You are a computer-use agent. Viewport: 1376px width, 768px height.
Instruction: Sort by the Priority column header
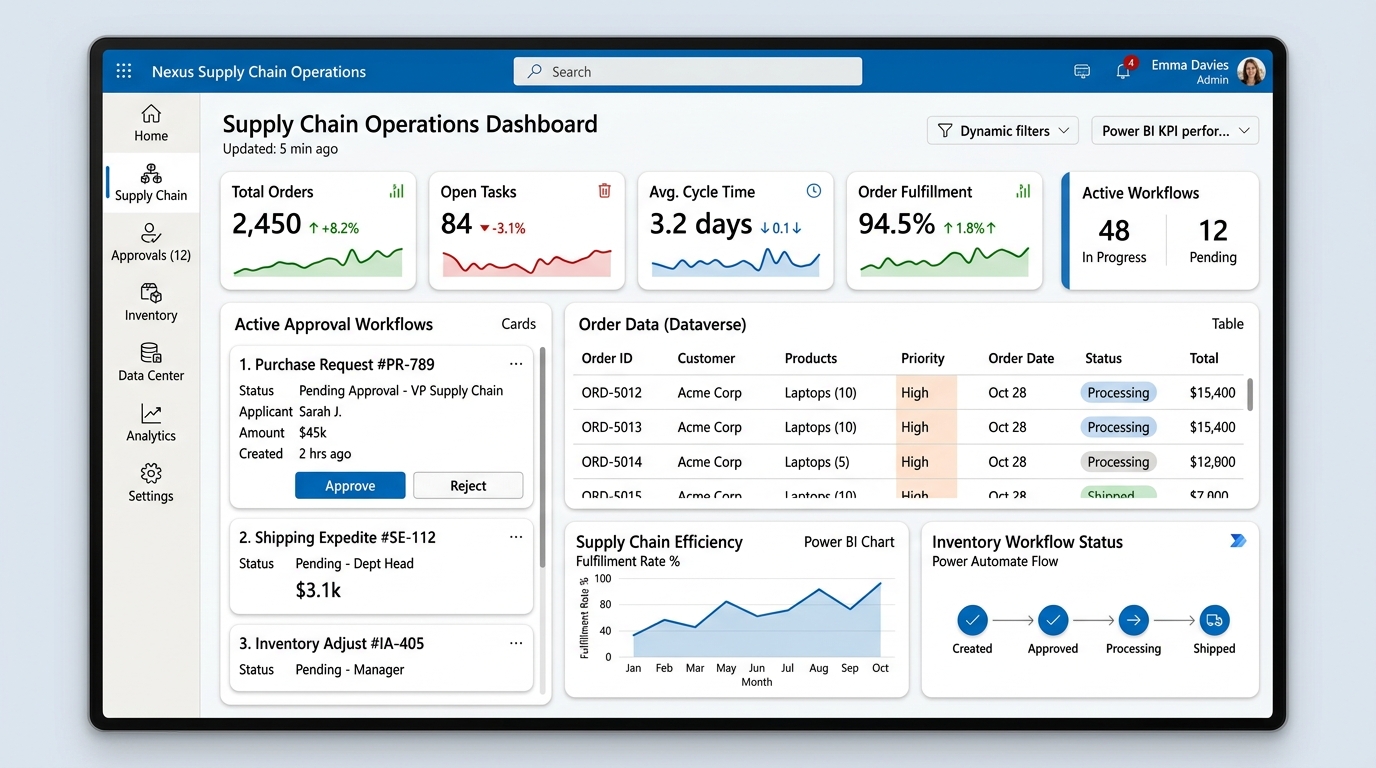click(923, 358)
